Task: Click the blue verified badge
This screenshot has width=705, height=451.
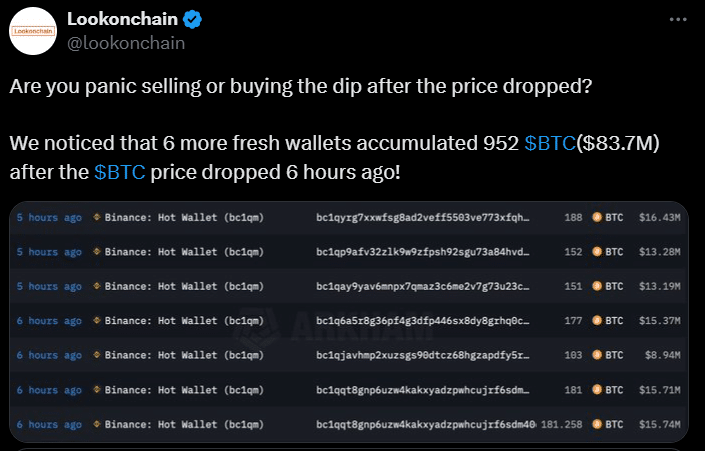Action: (x=192, y=19)
